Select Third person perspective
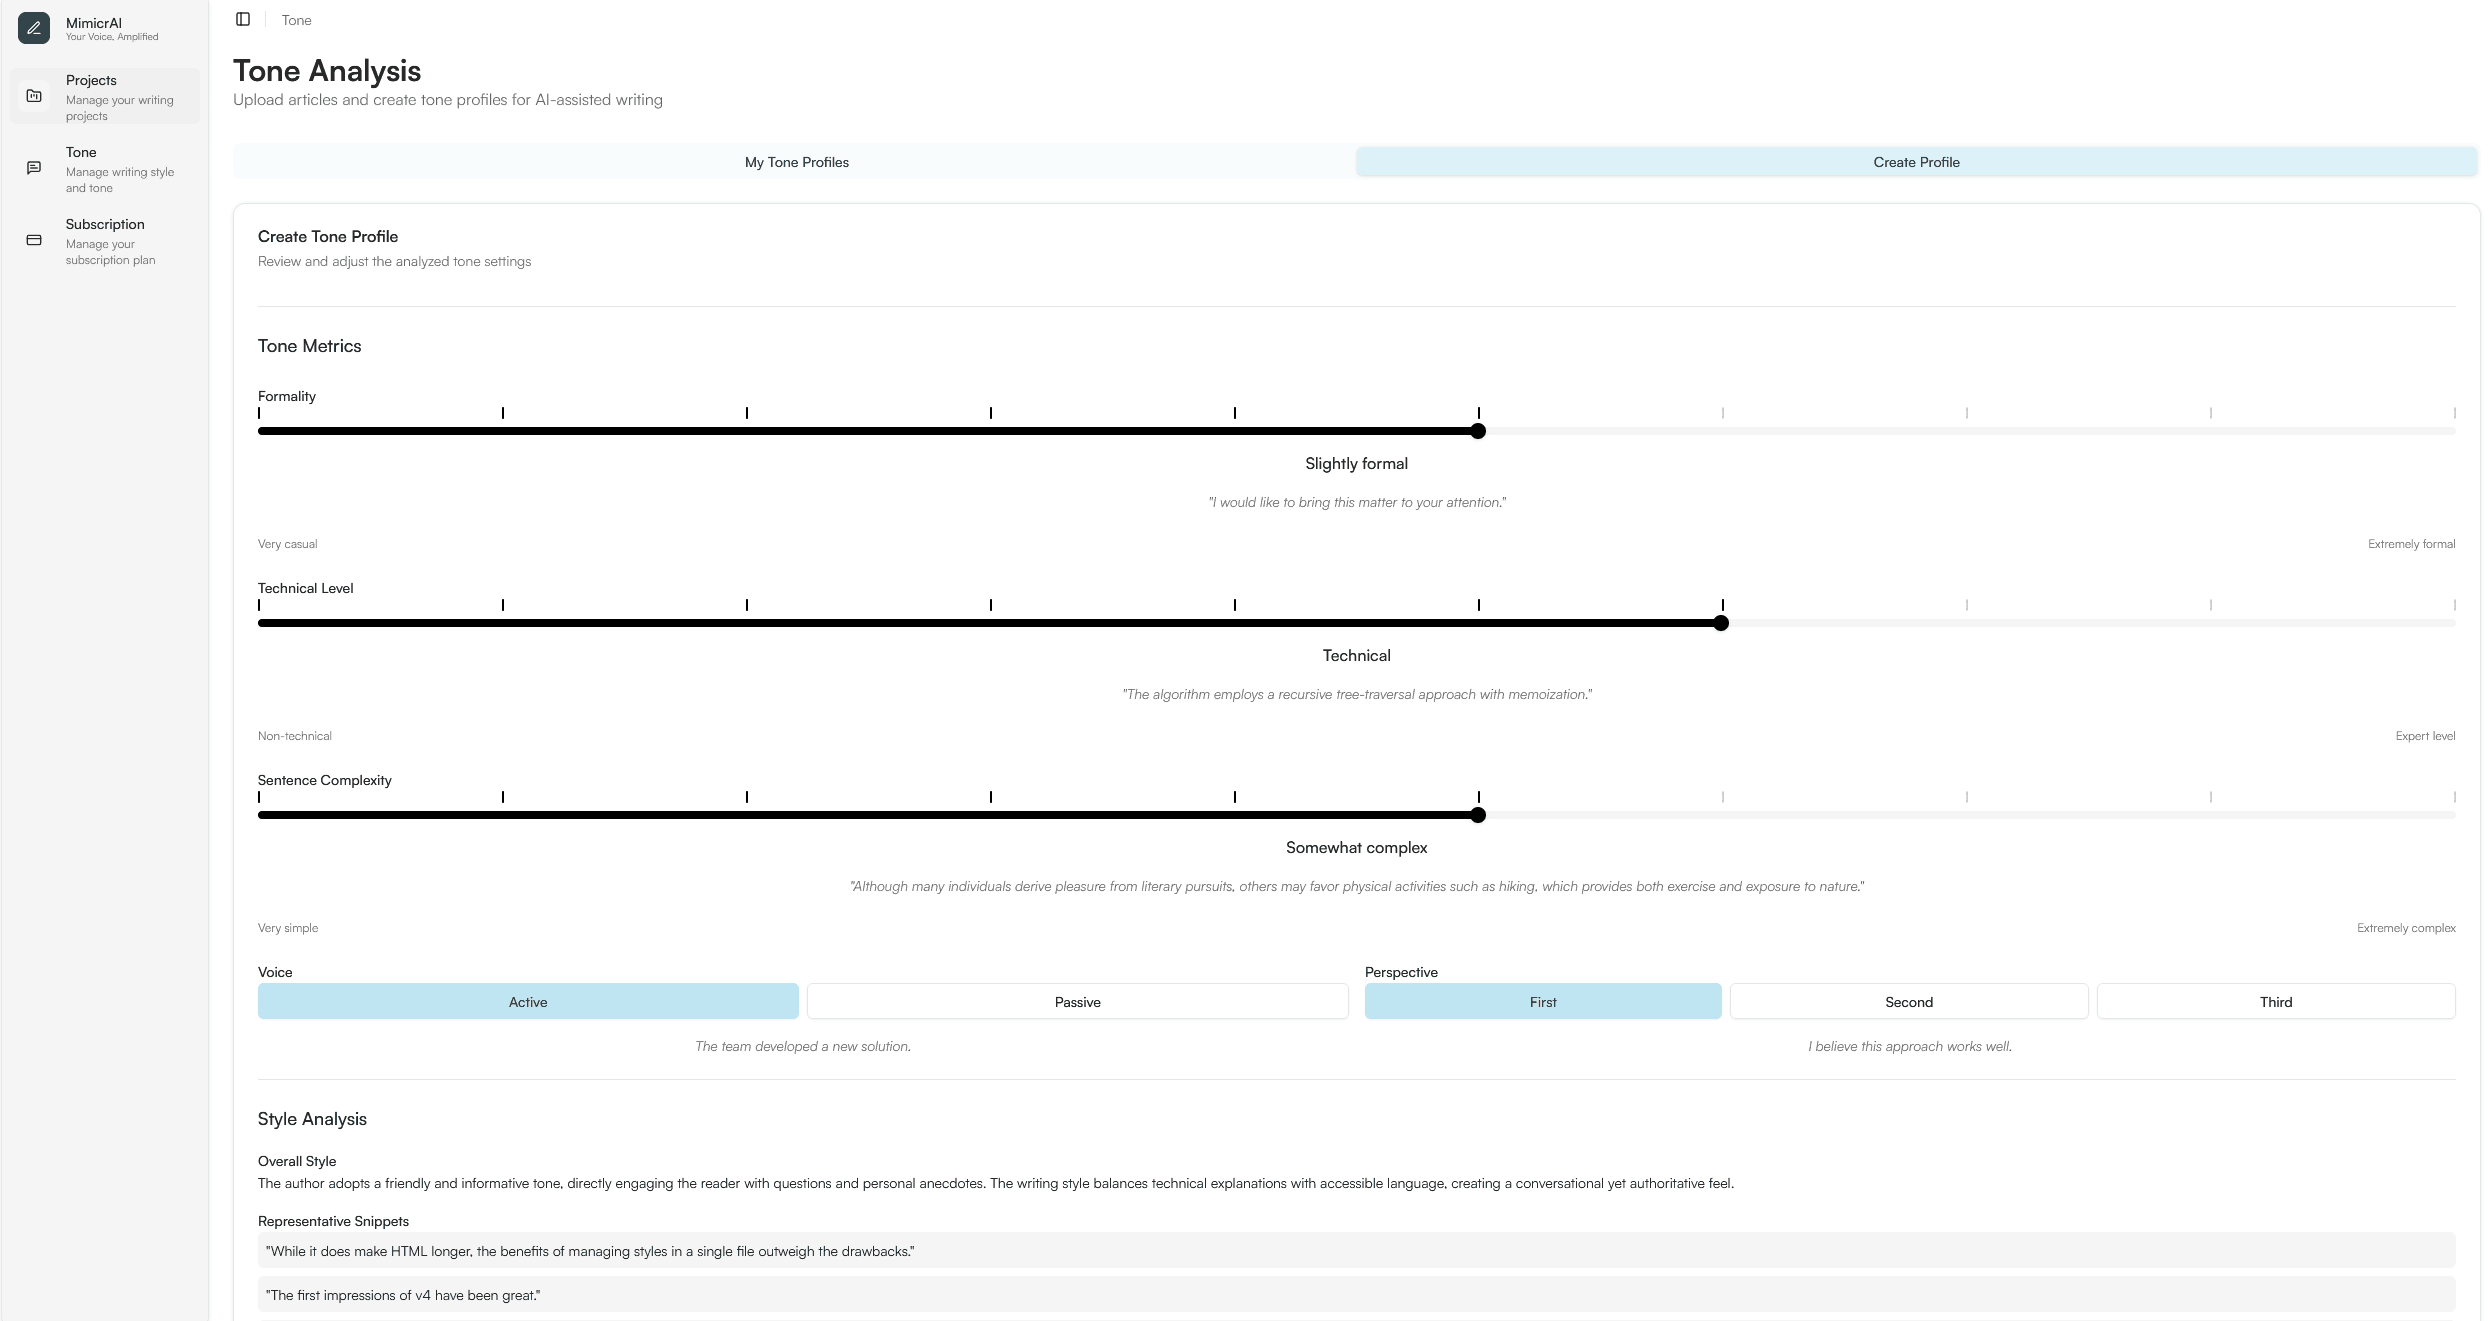This screenshot has height=1321, width=2488. point(2276,1002)
